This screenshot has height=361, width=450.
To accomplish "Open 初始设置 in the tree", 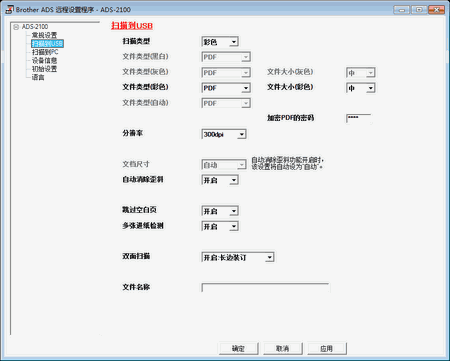I will pyautogui.click(x=44, y=69).
